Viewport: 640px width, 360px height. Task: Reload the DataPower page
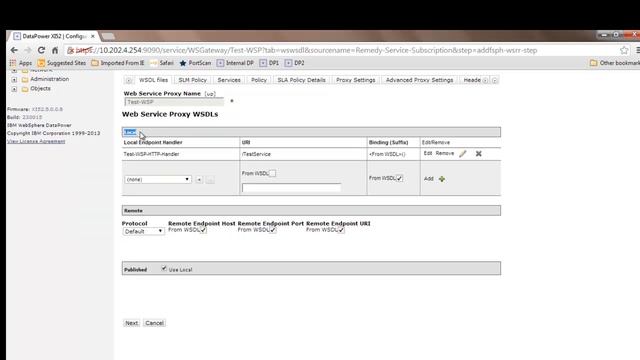click(41, 50)
